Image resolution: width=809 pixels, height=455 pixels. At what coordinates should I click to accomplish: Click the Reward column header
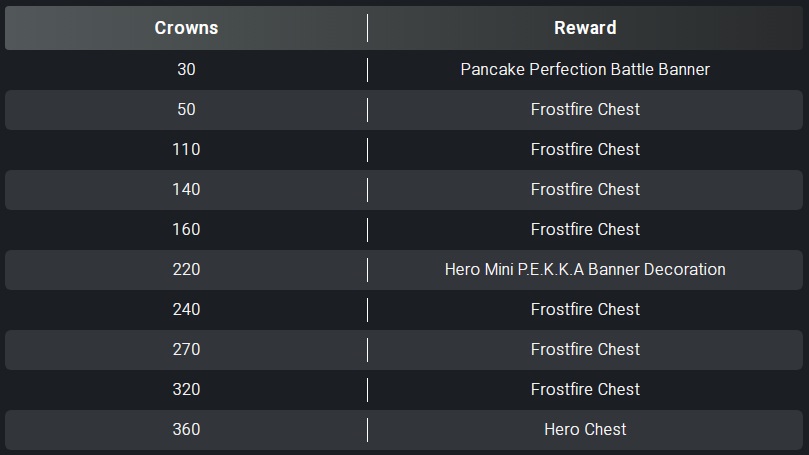click(x=585, y=28)
